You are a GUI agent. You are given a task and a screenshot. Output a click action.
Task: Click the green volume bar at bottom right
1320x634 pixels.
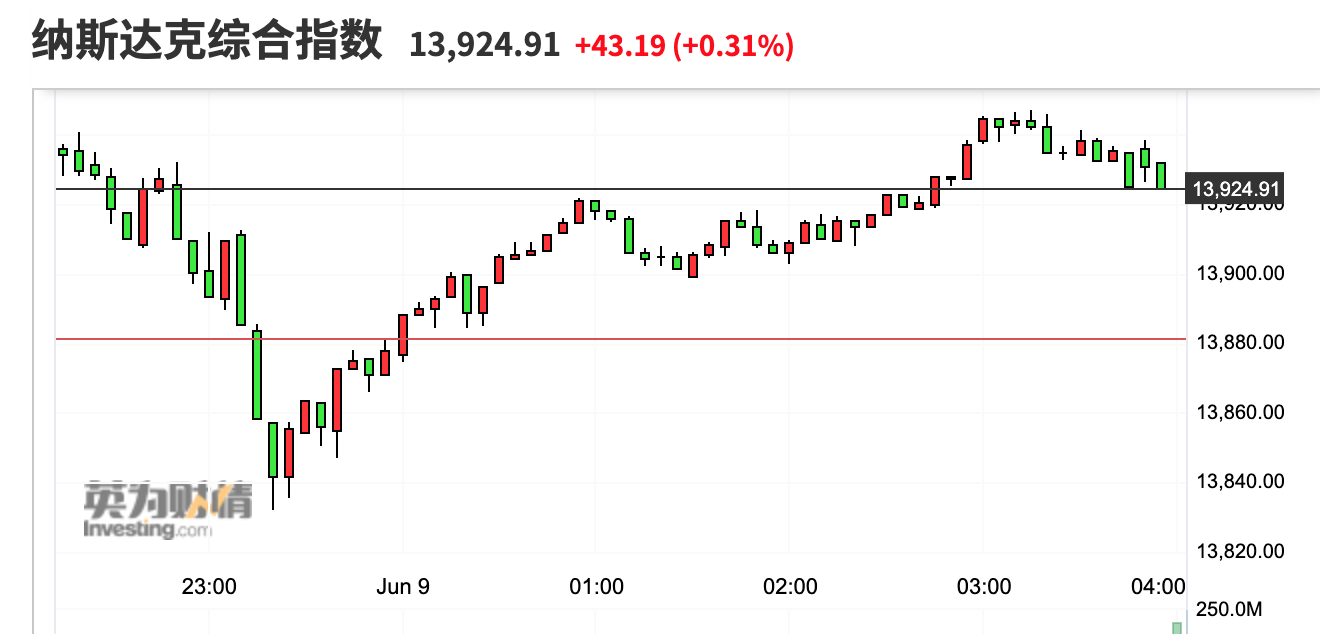[x=1177, y=627]
